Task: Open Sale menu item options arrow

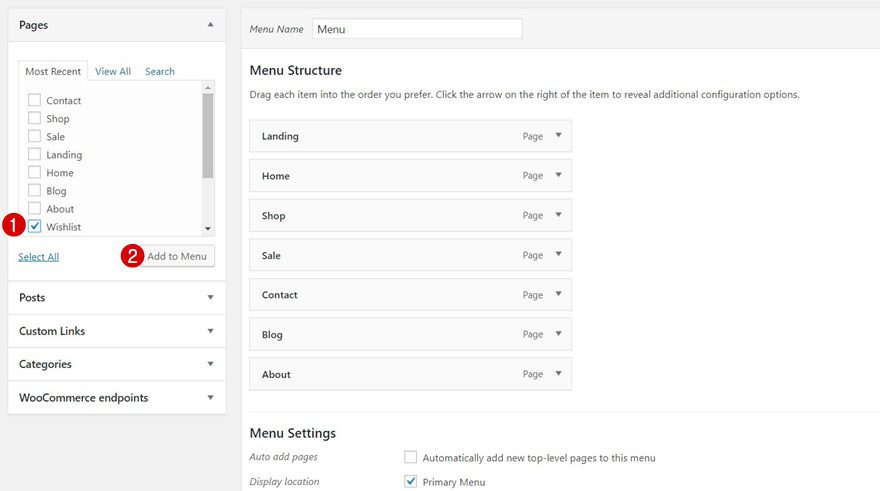Action: pyautogui.click(x=558, y=255)
